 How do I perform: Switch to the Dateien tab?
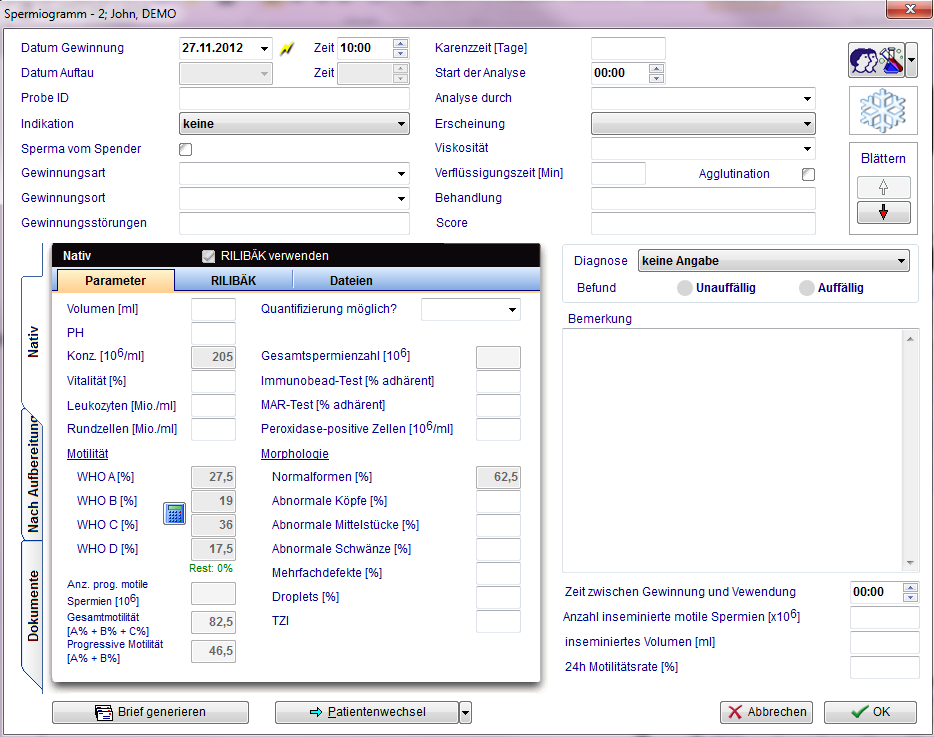pos(351,281)
